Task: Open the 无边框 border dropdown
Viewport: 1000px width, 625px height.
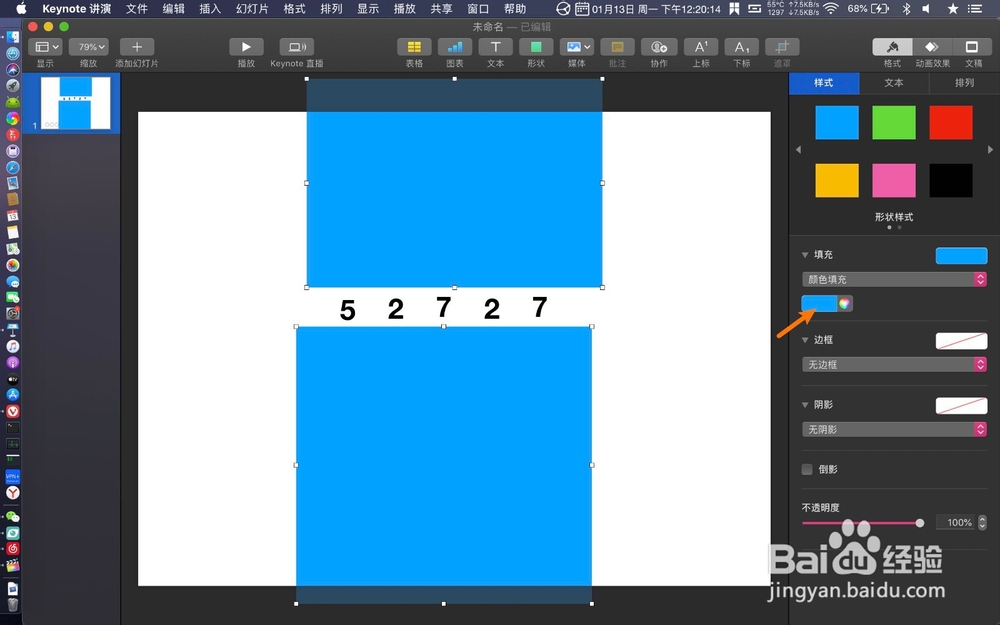Action: pyautogui.click(x=894, y=364)
